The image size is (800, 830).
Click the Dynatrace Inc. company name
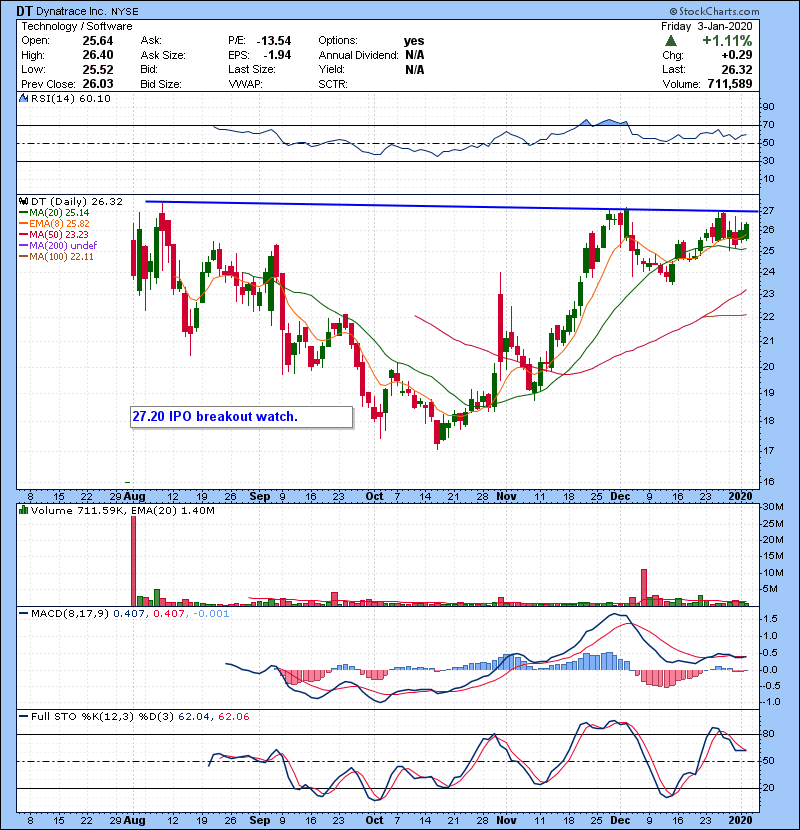click(71, 11)
